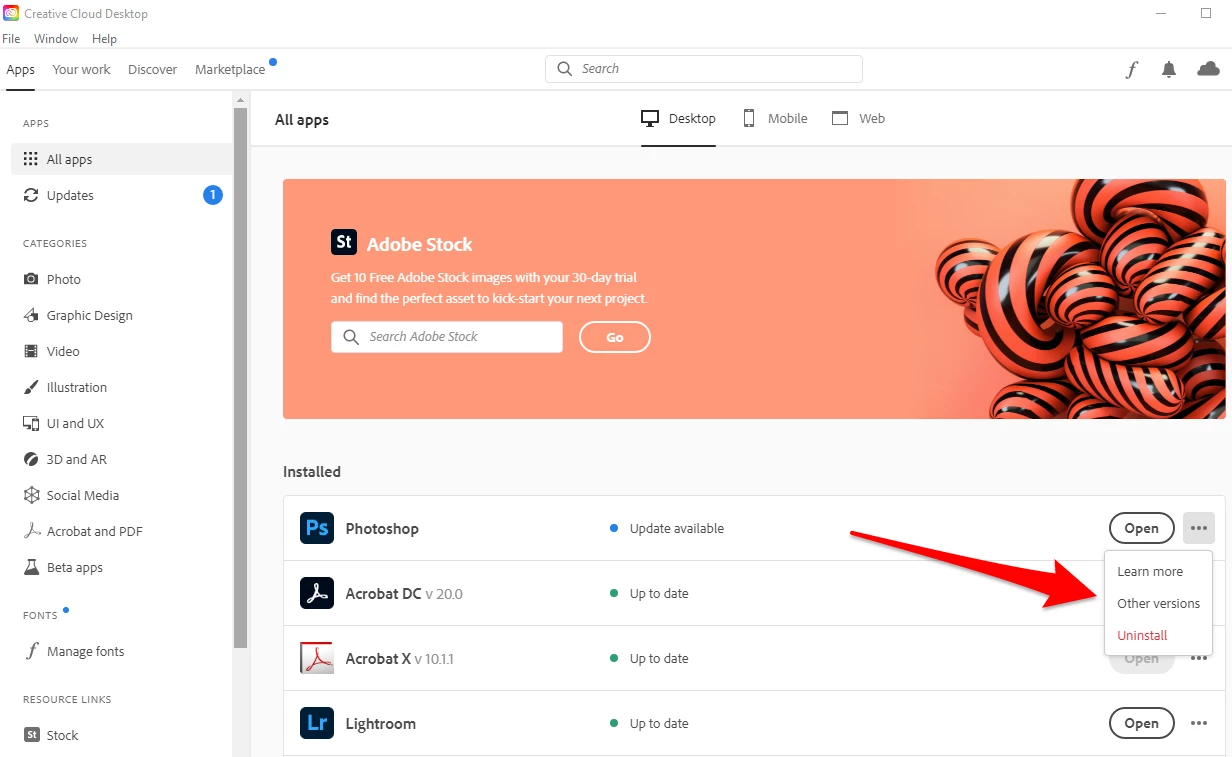Open Lightroom with the Open button
The height and width of the screenshot is (757, 1232).
pyautogui.click(x=1141, y=723)
